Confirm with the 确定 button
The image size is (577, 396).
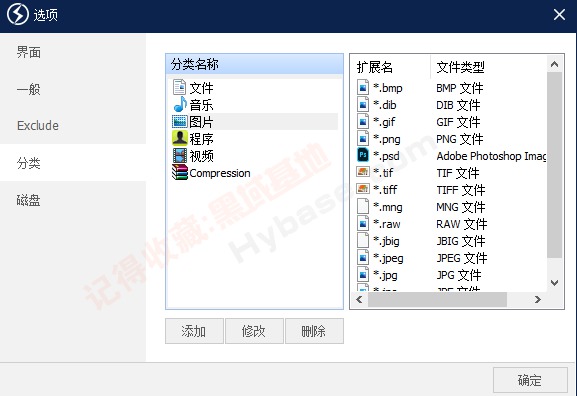tap(530, 380)
